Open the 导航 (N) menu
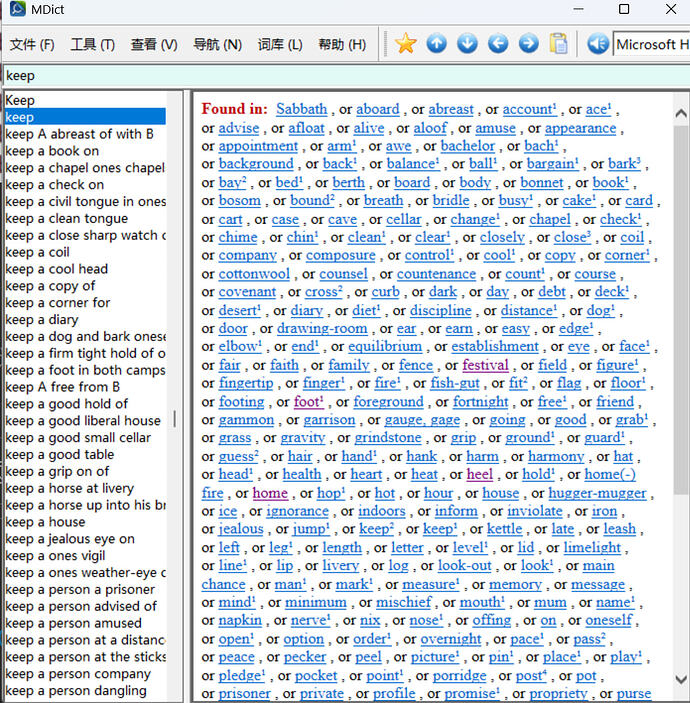The width and height of the screenshot is (690, 703). tap(217, 44)
